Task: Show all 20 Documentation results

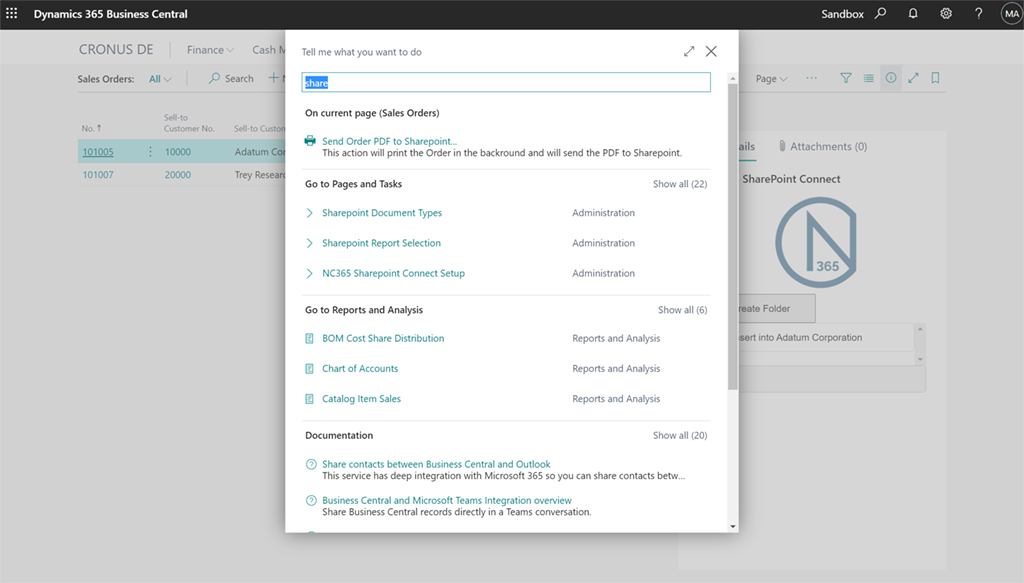Action: tap(680, 435)
